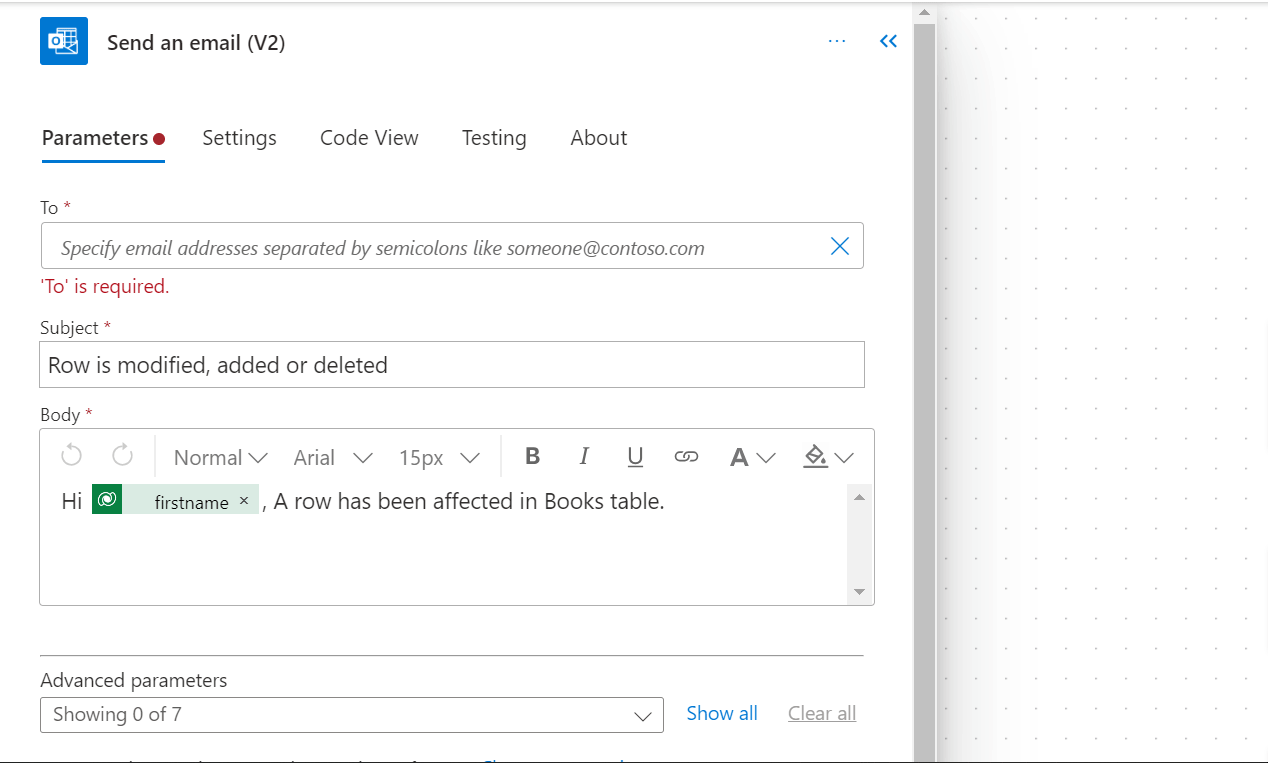Clear the To field with X icon
The image size is (1268, 763).
pos(840,247)
